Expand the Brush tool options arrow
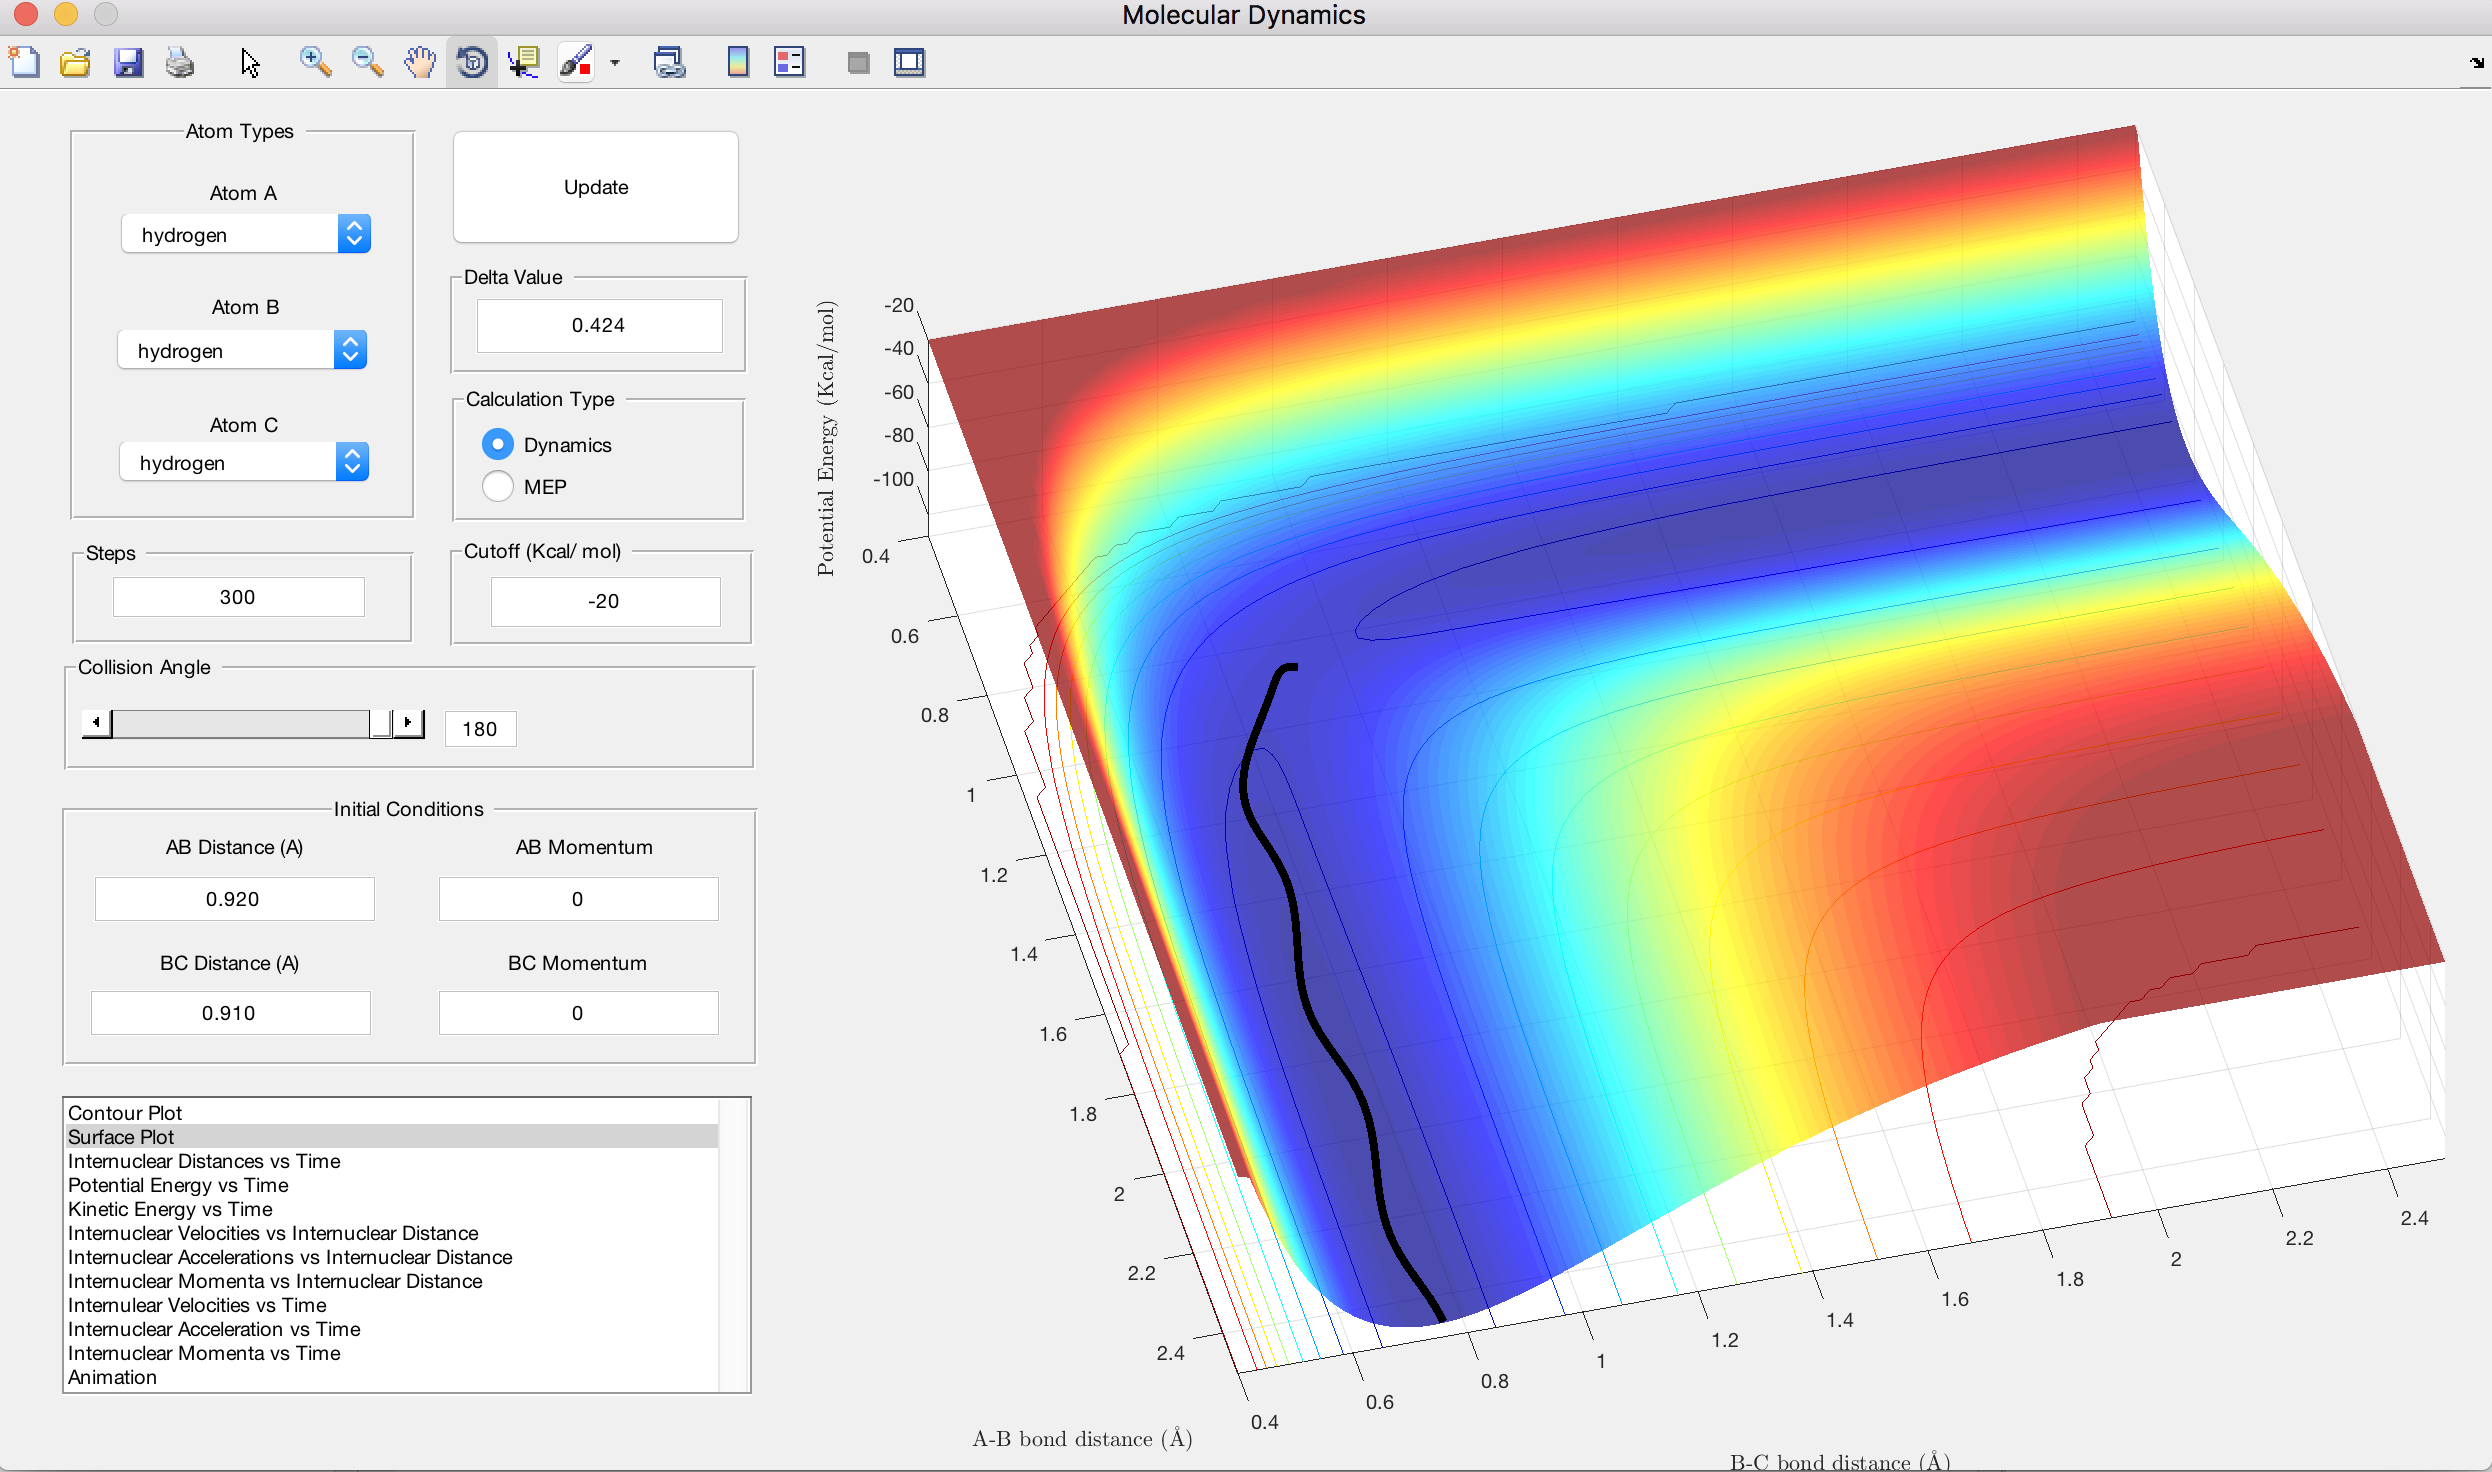Screen dimensions: 2492x1472 click(615, 63)
